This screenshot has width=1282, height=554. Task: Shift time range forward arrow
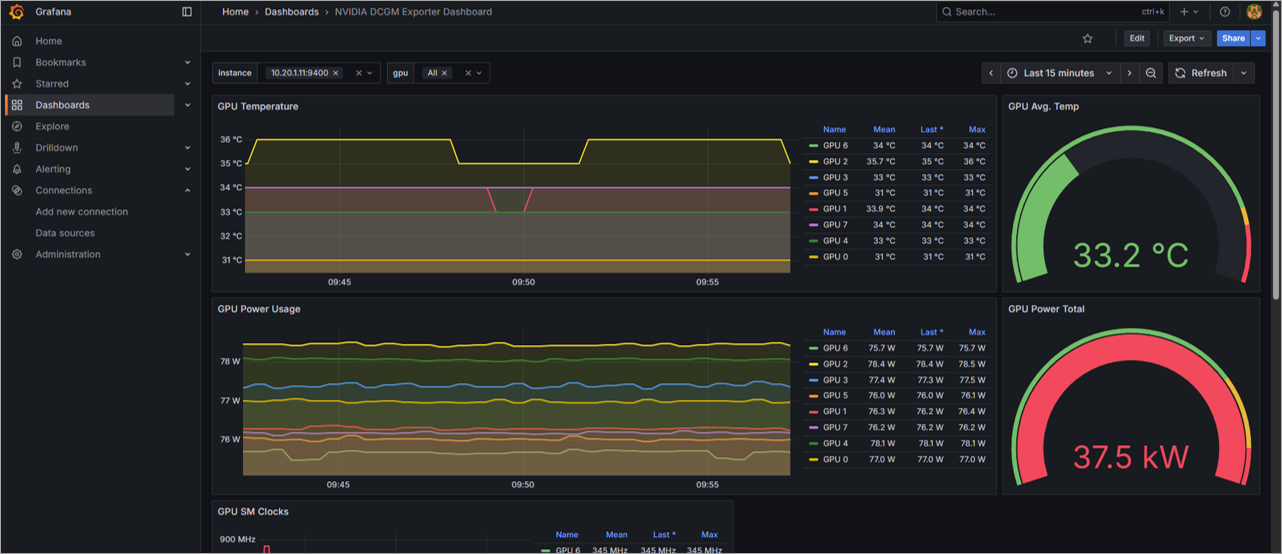pos(1129,73)
